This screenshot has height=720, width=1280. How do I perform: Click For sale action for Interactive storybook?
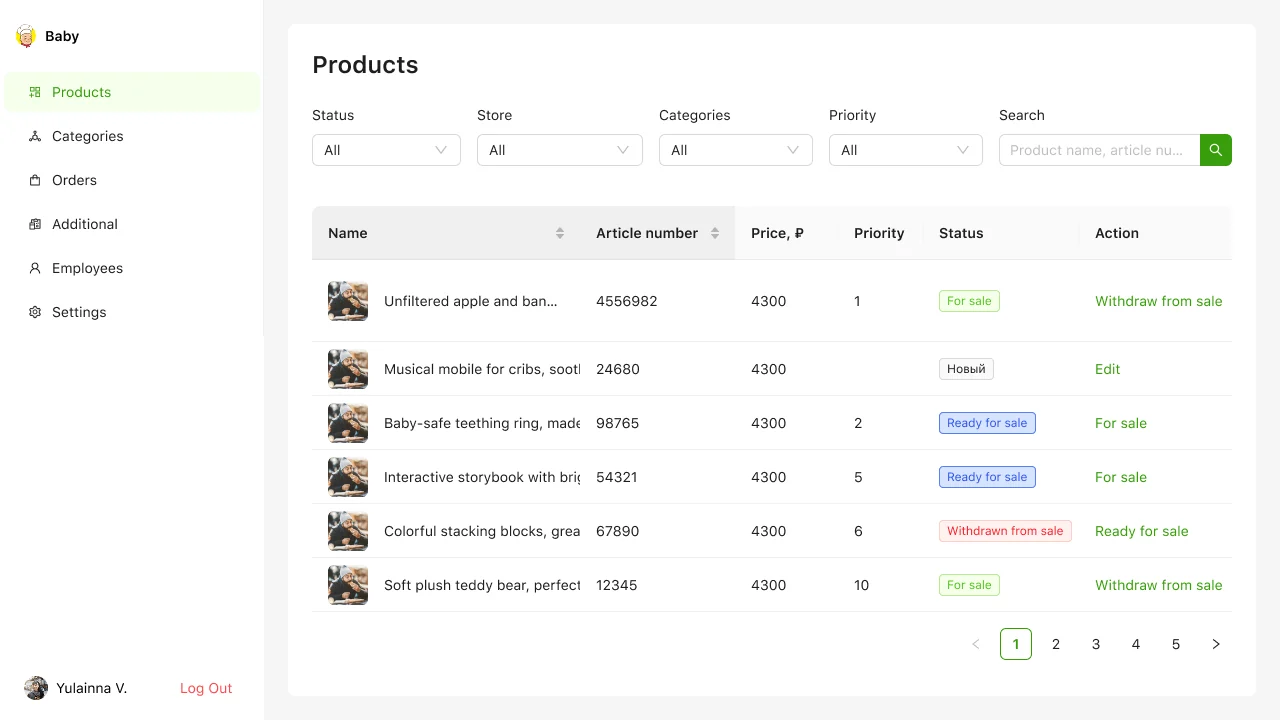(1120, 477)
